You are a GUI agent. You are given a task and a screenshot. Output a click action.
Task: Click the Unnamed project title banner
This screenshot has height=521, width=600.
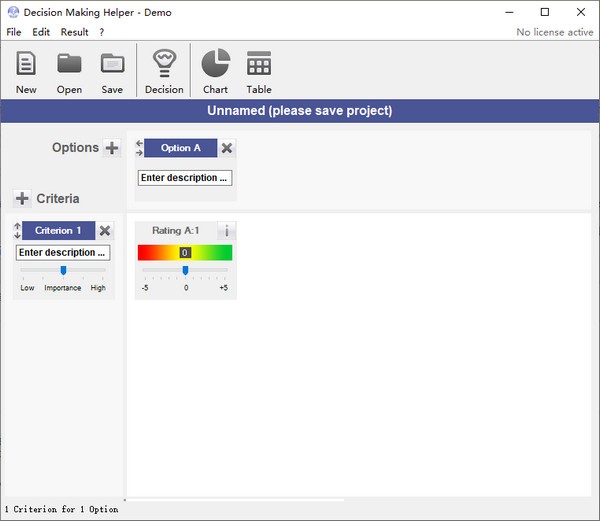300,111
